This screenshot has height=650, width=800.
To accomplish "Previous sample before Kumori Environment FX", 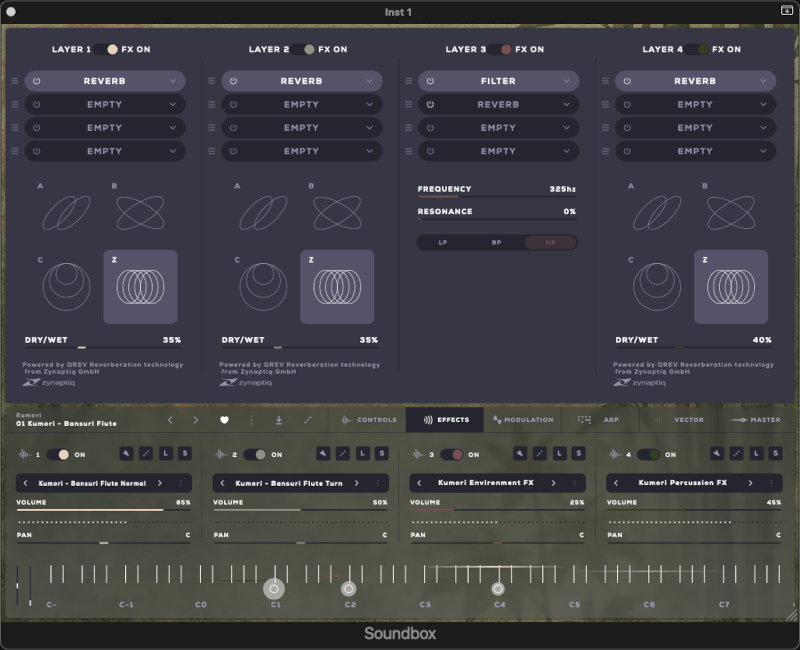I will (x=419, y=483).
